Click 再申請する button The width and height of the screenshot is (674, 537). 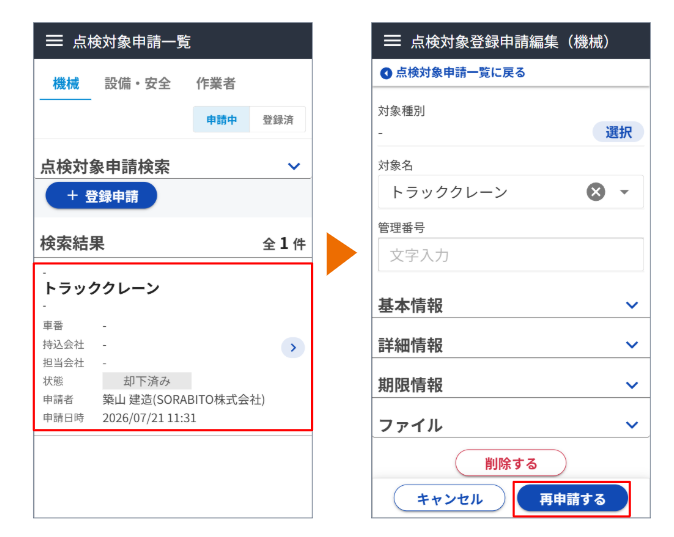point(572,499)
